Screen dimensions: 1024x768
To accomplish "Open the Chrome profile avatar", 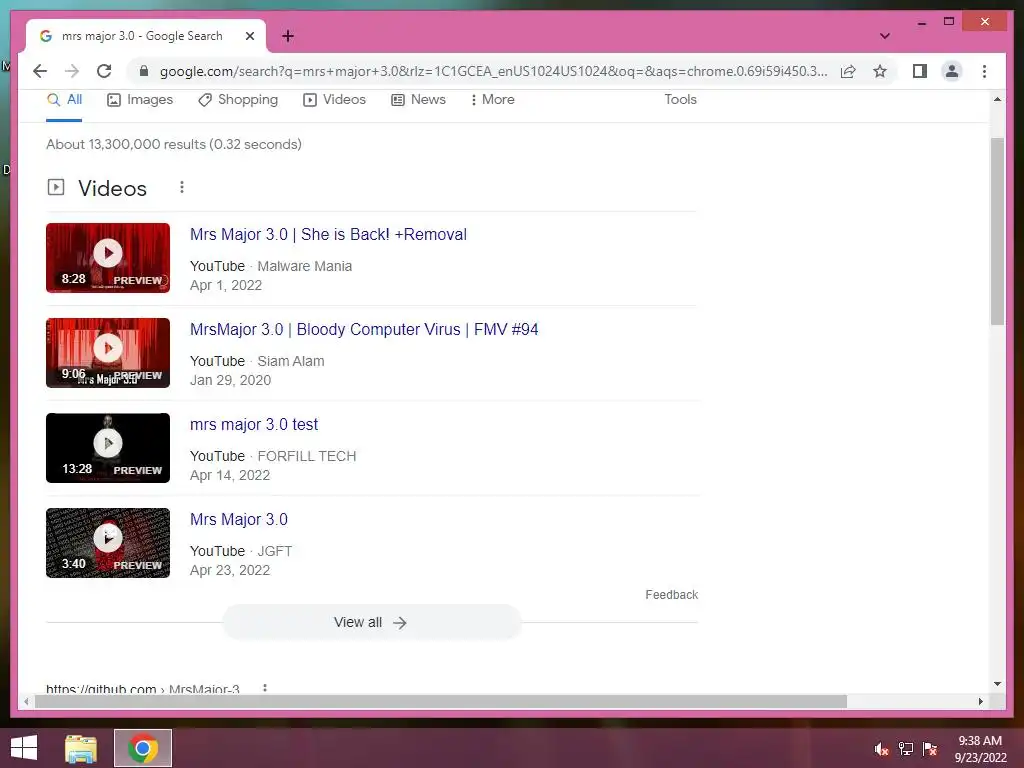I will tap(952, 71).
